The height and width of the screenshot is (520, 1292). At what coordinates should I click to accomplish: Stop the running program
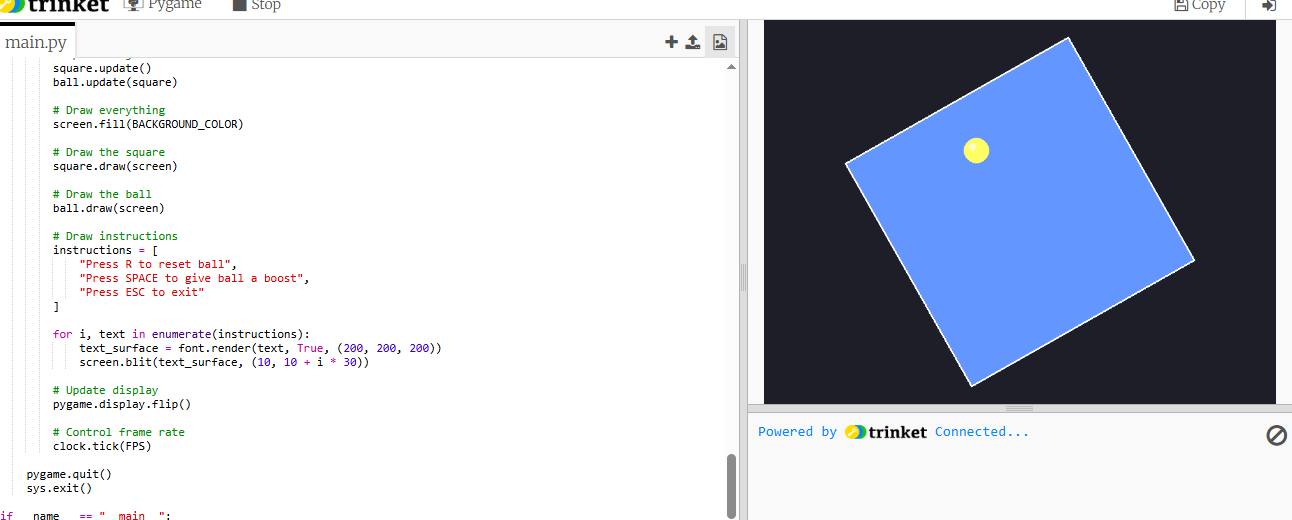(x=256, y=6)
